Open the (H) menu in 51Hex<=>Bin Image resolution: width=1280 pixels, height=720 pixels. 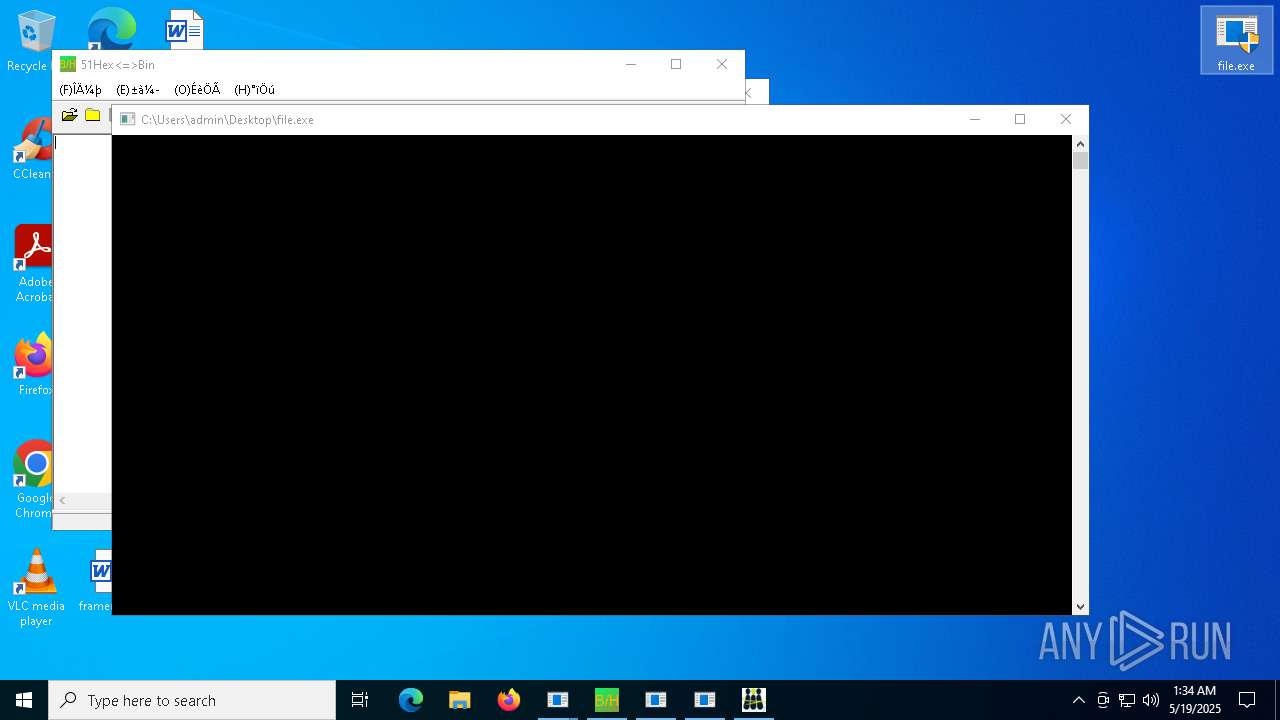[254, 90]
